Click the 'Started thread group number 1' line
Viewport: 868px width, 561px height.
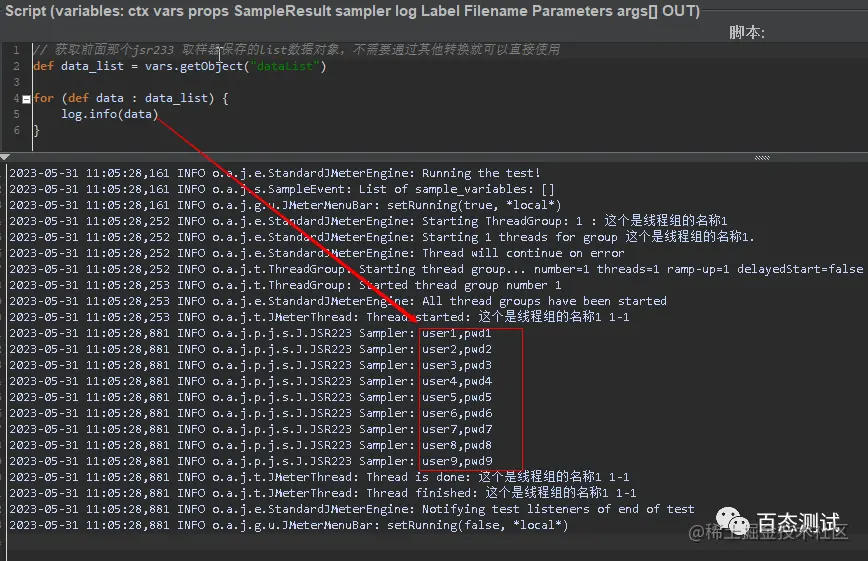285,285
